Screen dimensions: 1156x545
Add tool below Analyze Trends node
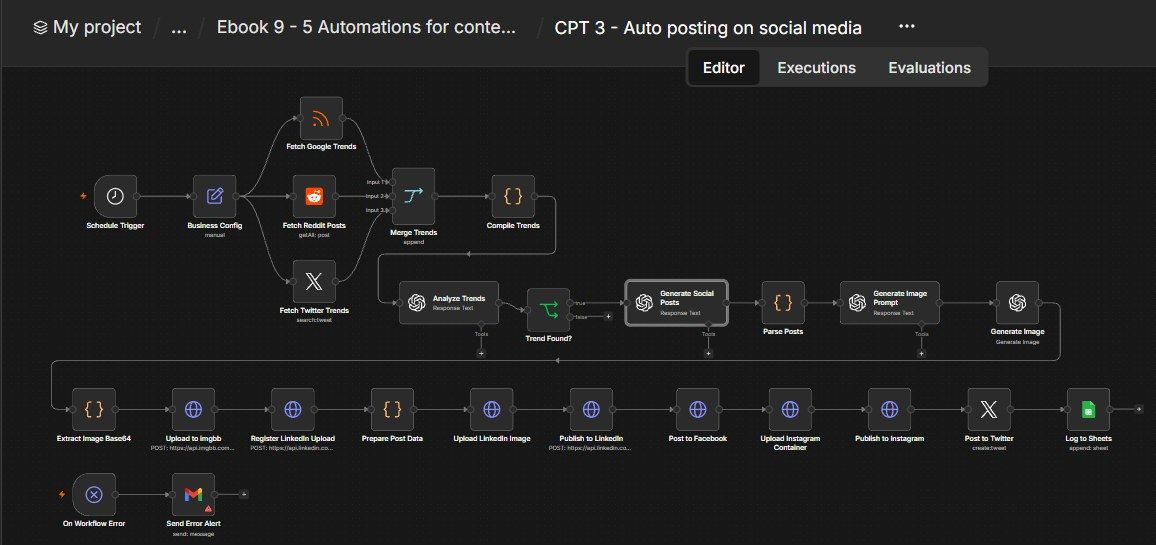[x=481, y=353]
